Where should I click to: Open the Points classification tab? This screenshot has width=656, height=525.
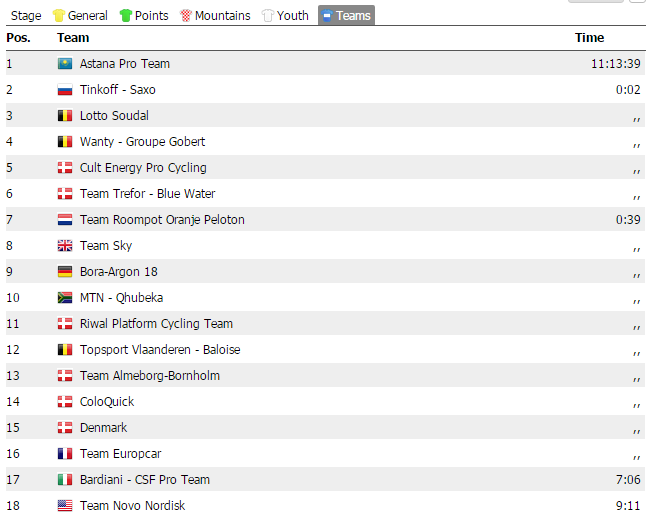pyautogui.click(x=144, y=16)
